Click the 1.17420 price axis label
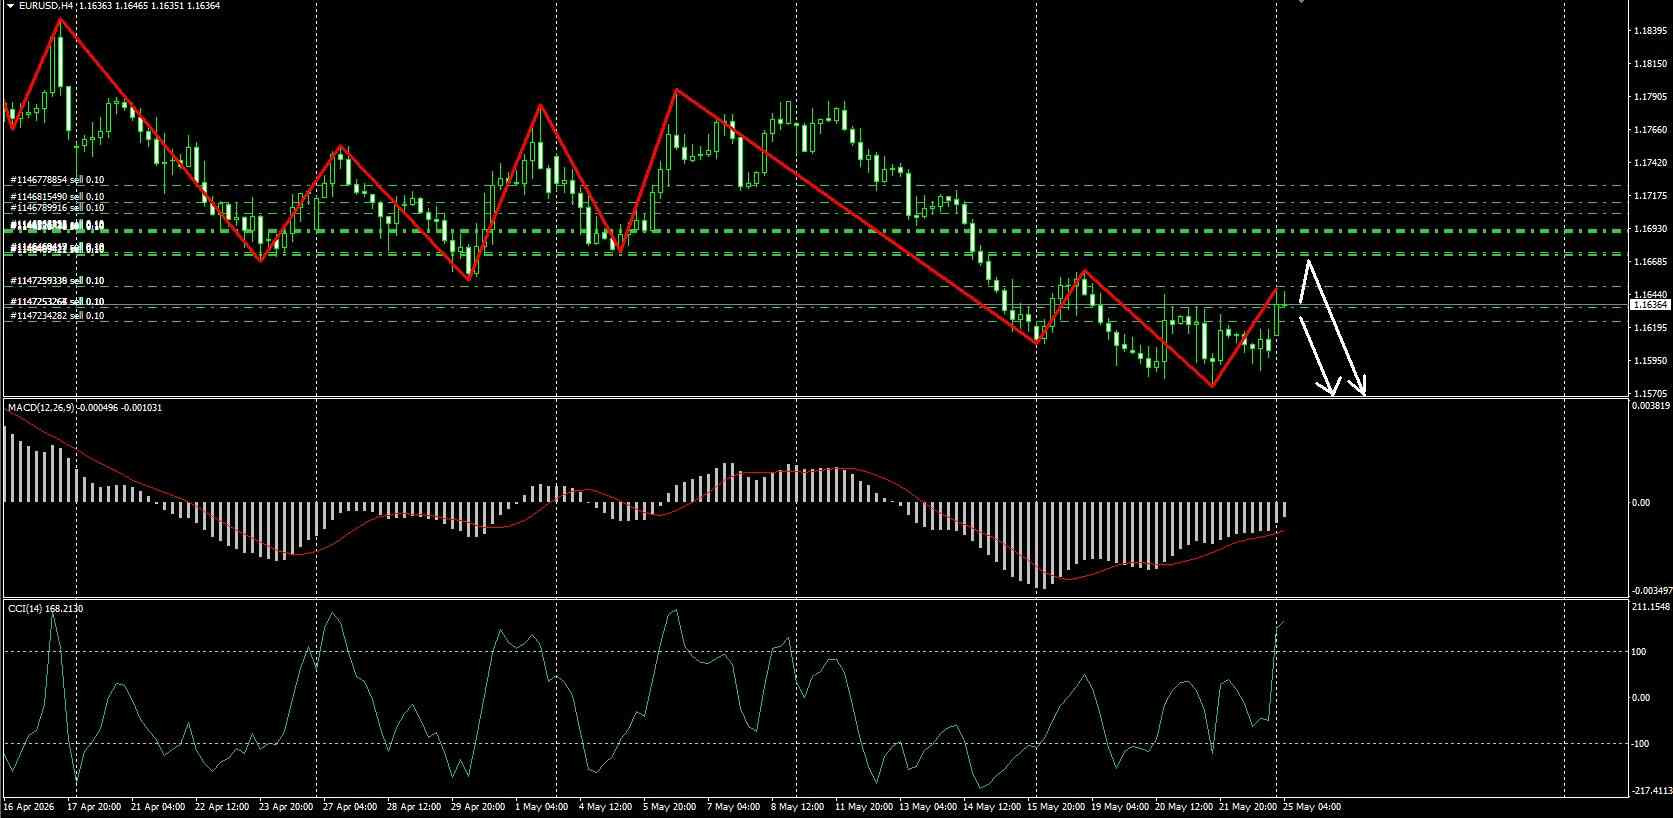 tap(1650, 163)
